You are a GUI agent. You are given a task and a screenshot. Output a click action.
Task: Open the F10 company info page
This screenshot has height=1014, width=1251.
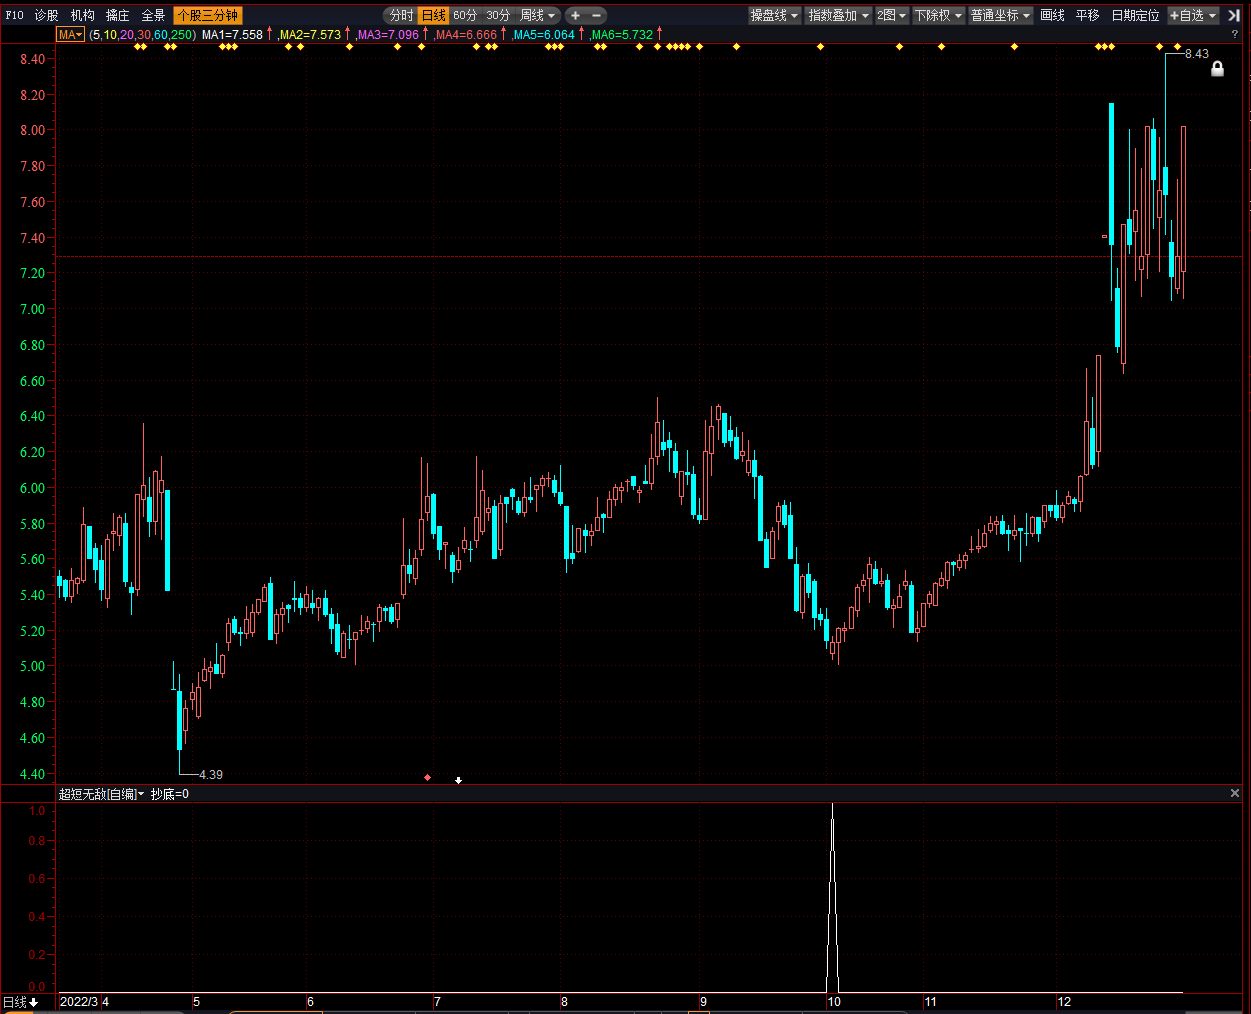14,16
